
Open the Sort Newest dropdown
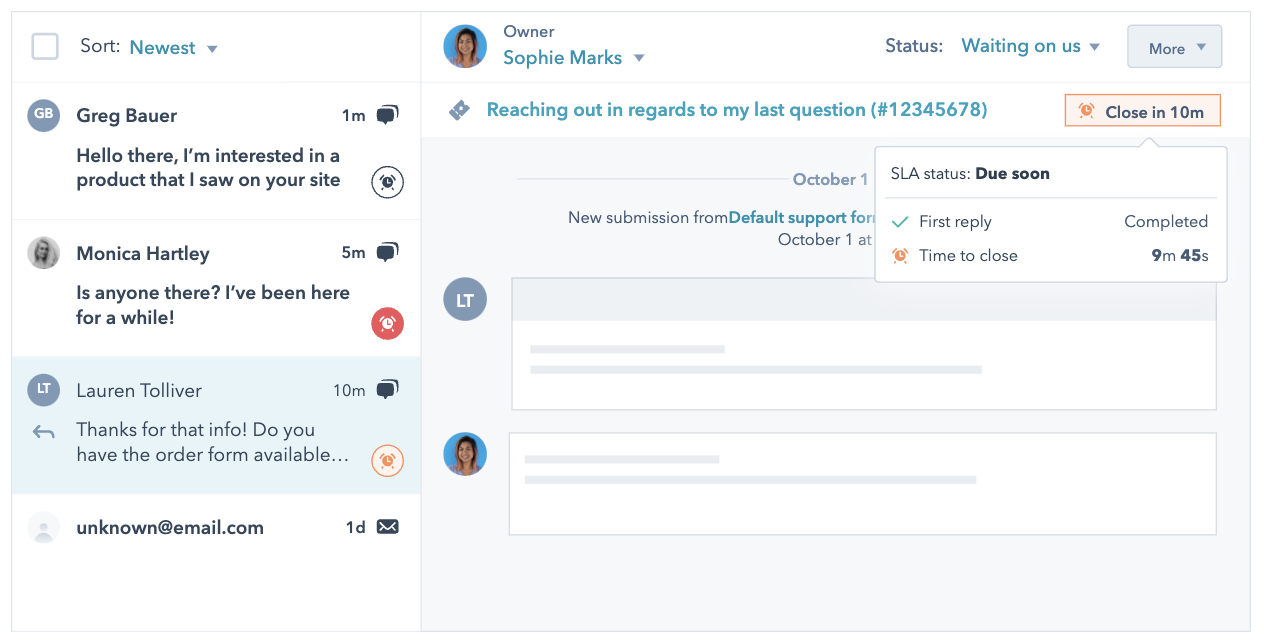[173, 48]
